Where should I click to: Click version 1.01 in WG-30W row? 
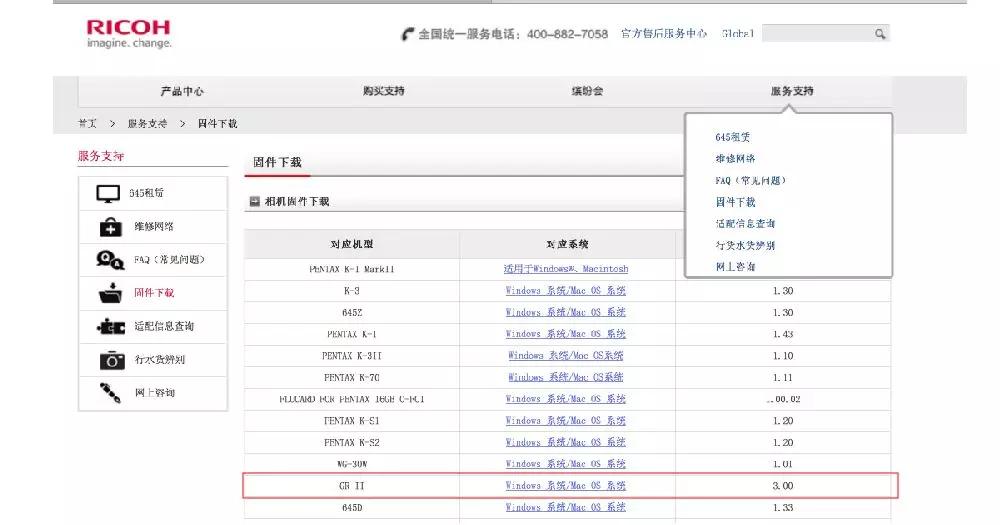coord(783,464)
